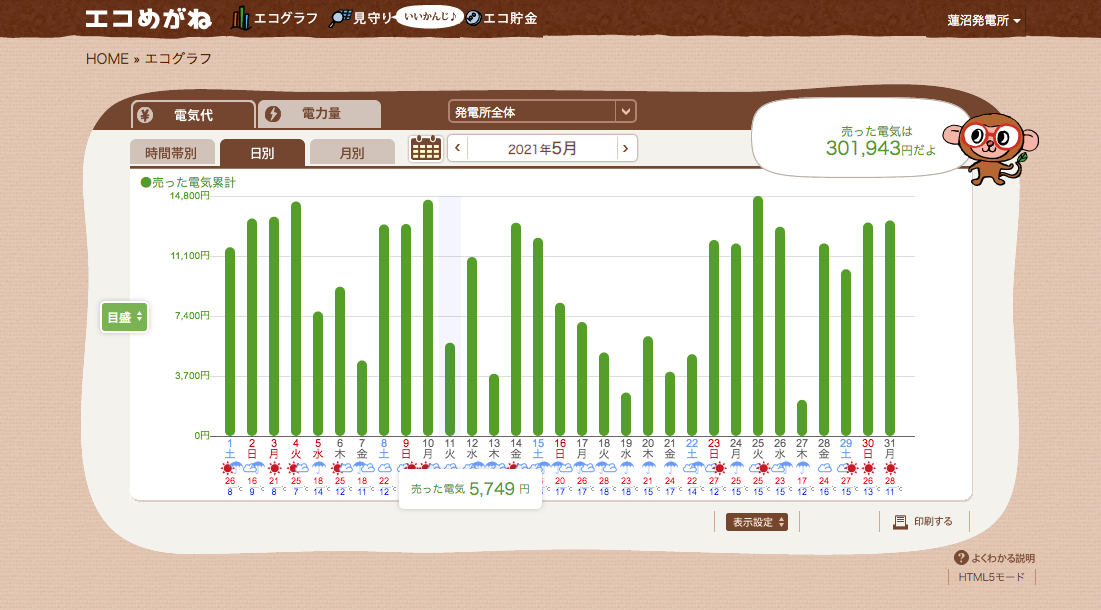Click the printer icon for 印刷する
Viewport: 1101px width, 610px height.
(900, 522)
